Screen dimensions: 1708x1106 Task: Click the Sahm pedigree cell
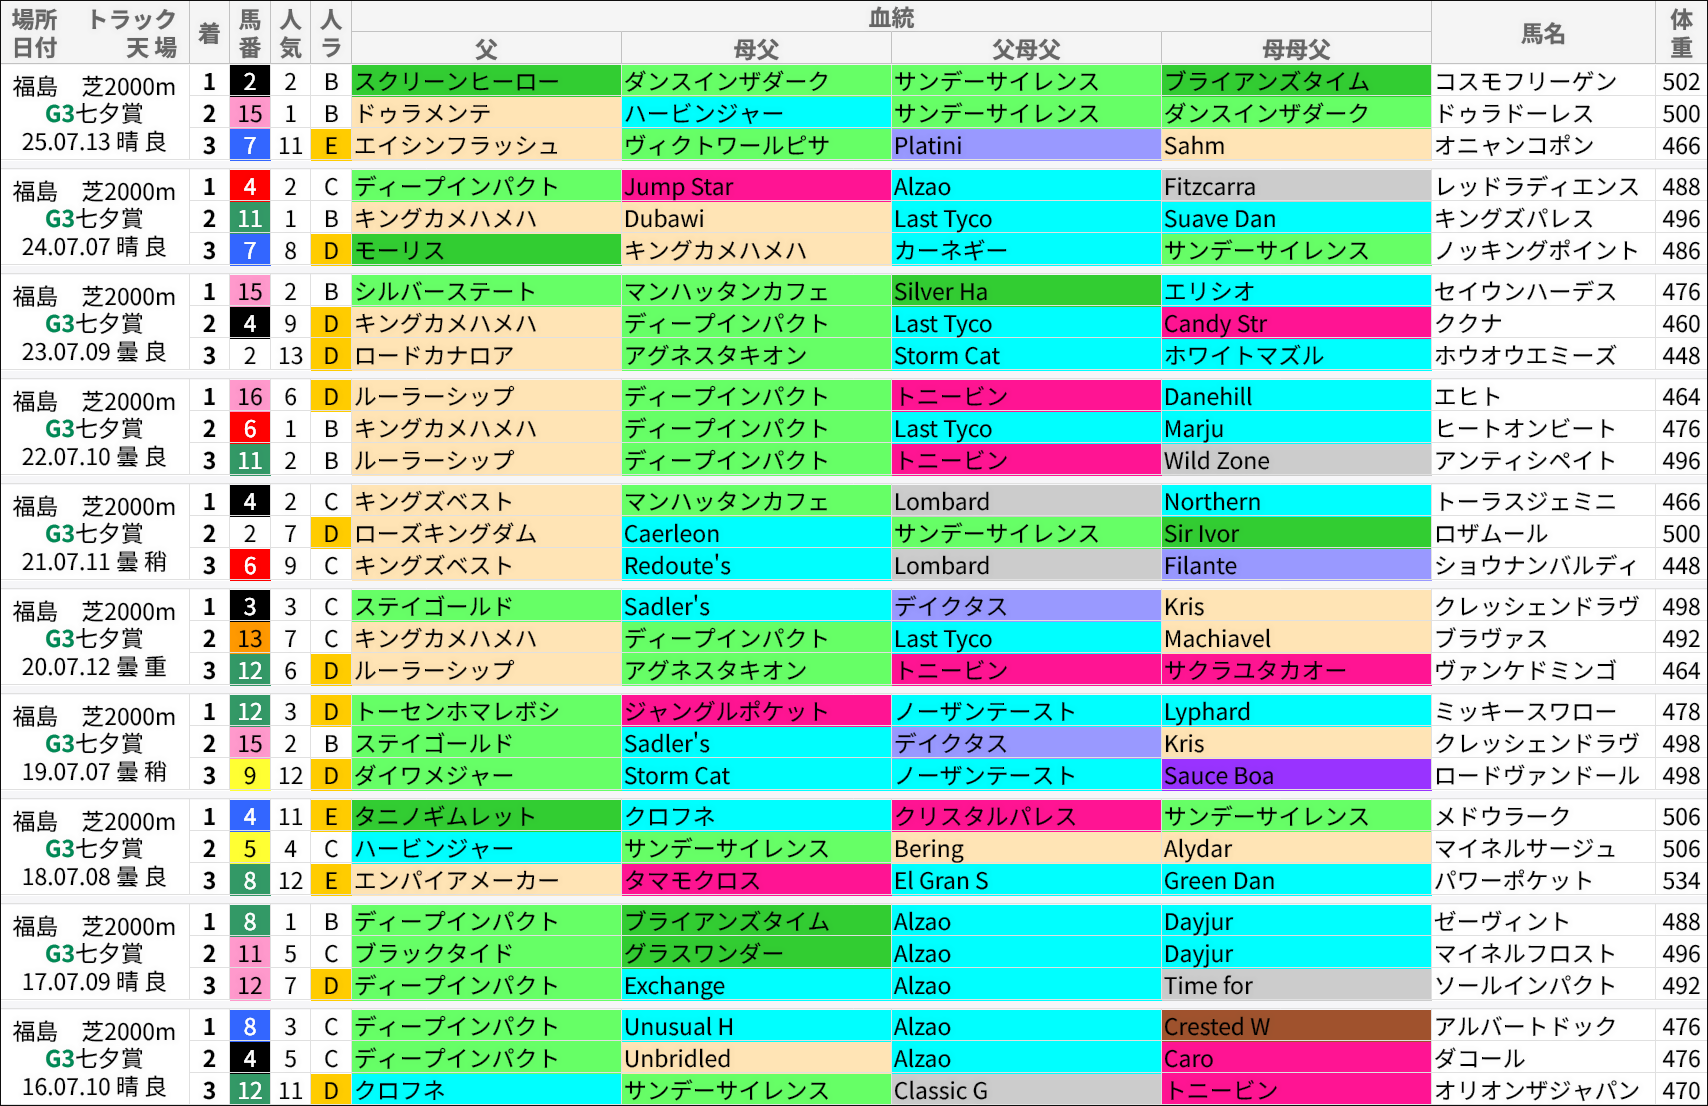coord(1296,145)
